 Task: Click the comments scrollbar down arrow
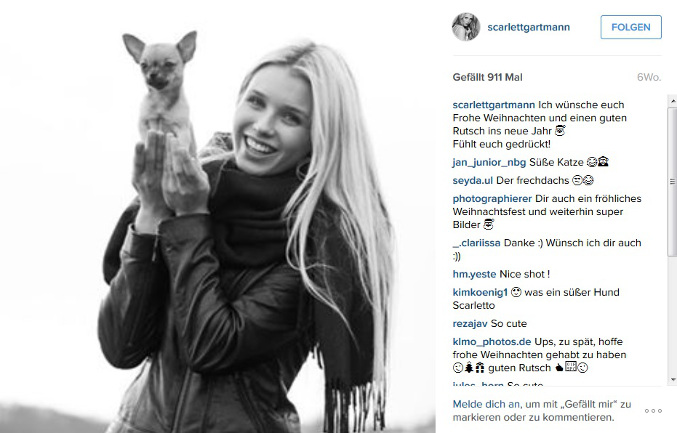pyautogui.click(x=673, y=379)
